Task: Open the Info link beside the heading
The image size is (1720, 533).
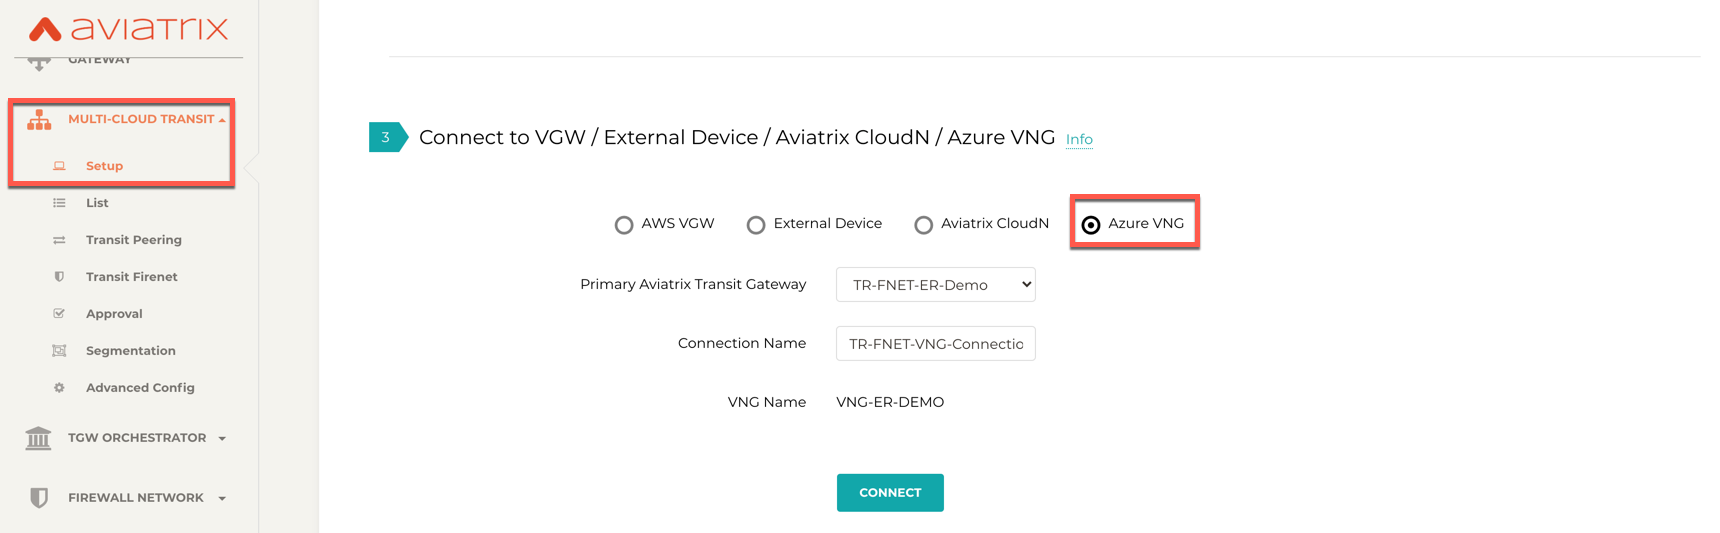Action: pos(1079,140)
